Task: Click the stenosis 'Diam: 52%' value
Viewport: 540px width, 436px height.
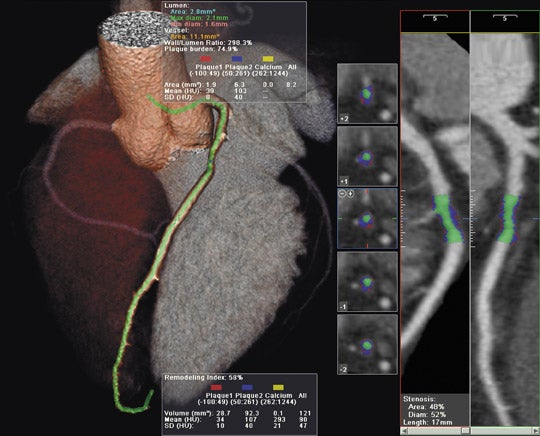Action: click(427, 414)
